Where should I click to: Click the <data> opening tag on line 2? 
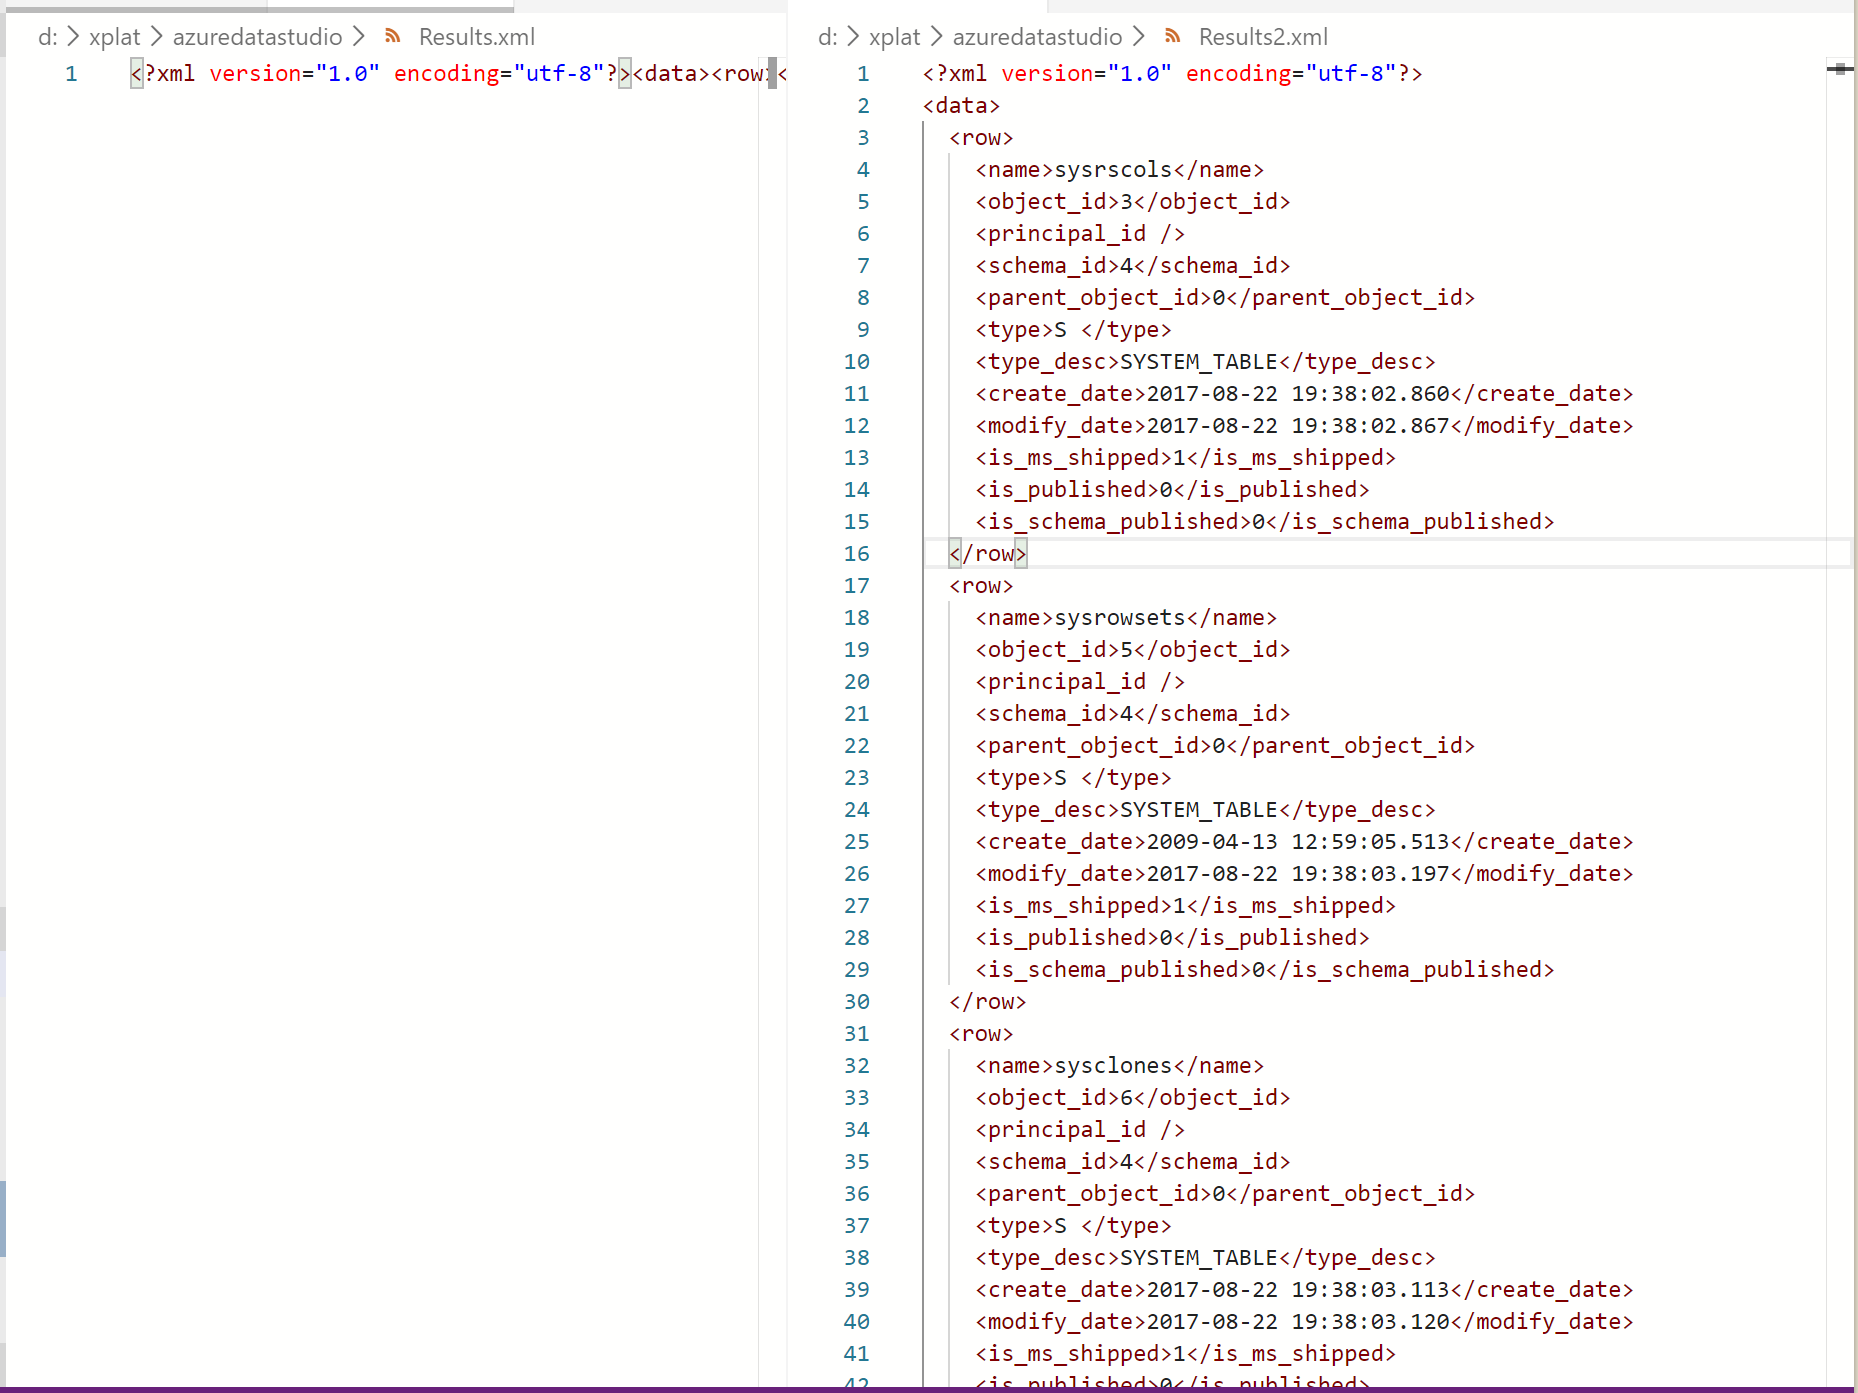click(961, 105)
